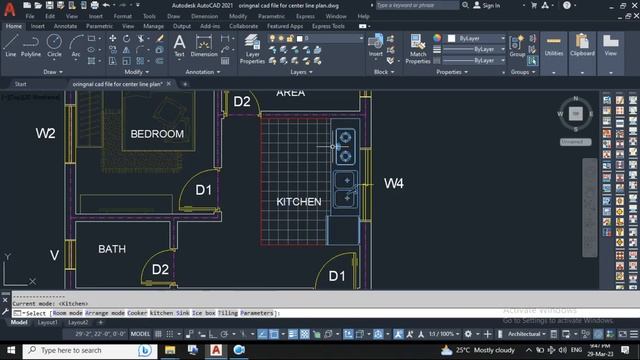Select the Circle tool
Viewport: 640px width, 360px height.
click(x=54, y=45)
